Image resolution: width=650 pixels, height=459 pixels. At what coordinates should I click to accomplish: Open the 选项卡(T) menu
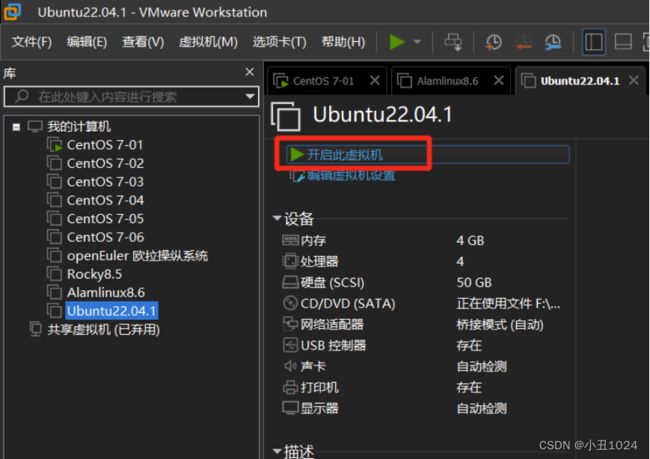point(279,42)
